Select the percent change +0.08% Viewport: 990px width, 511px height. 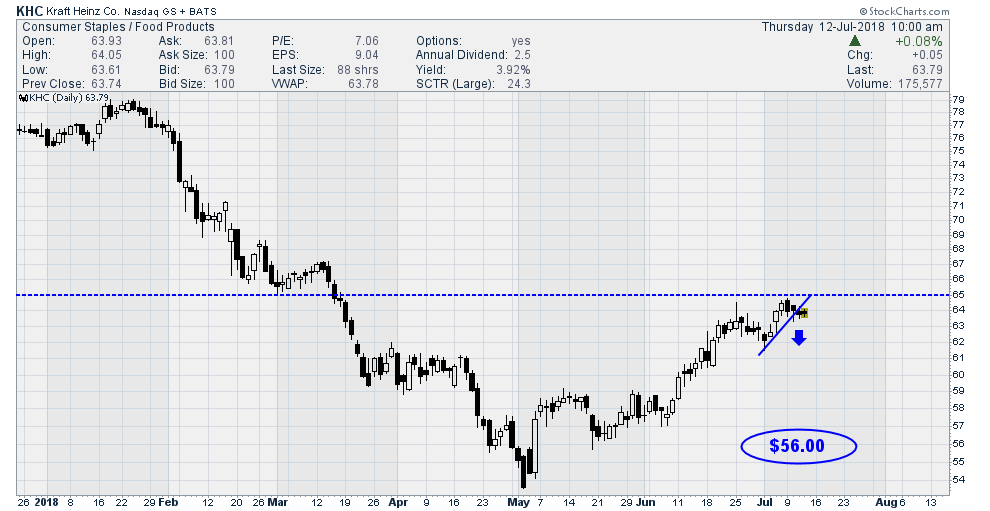(918, 41)
